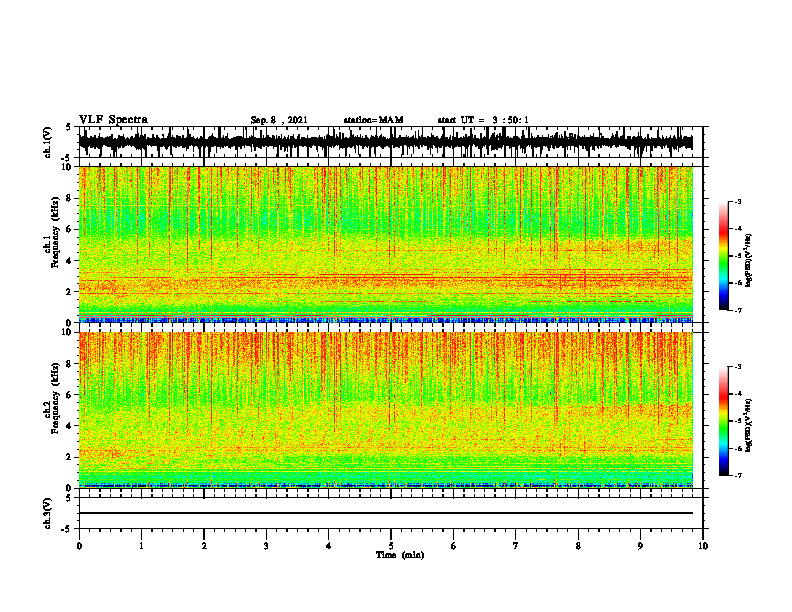Screen dimensions: 792x612
Task: Click the "start UT = 3:50:1" header text
Action: coord(483,120)
